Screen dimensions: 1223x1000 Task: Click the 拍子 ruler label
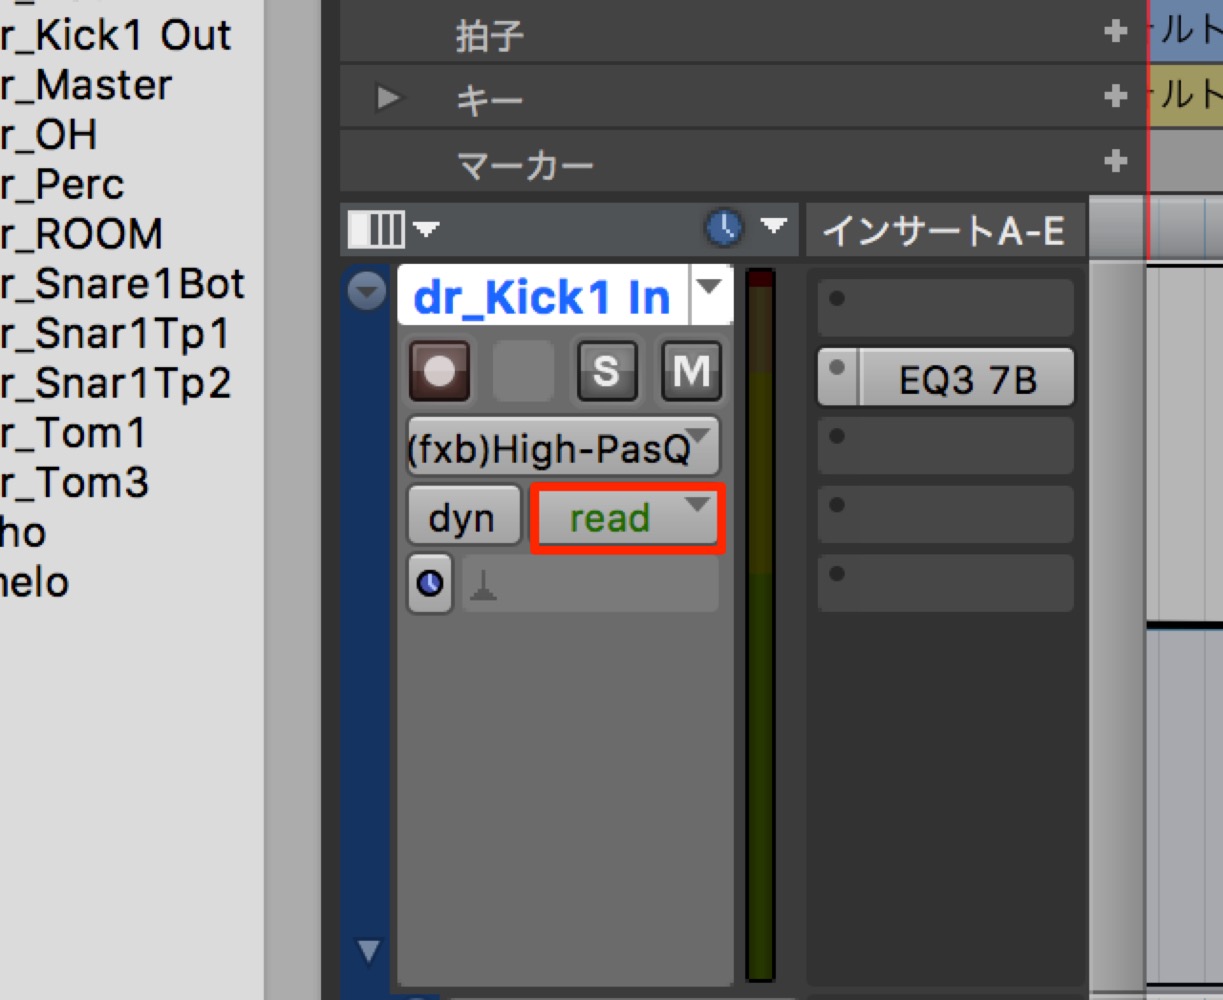pos(489,36)
